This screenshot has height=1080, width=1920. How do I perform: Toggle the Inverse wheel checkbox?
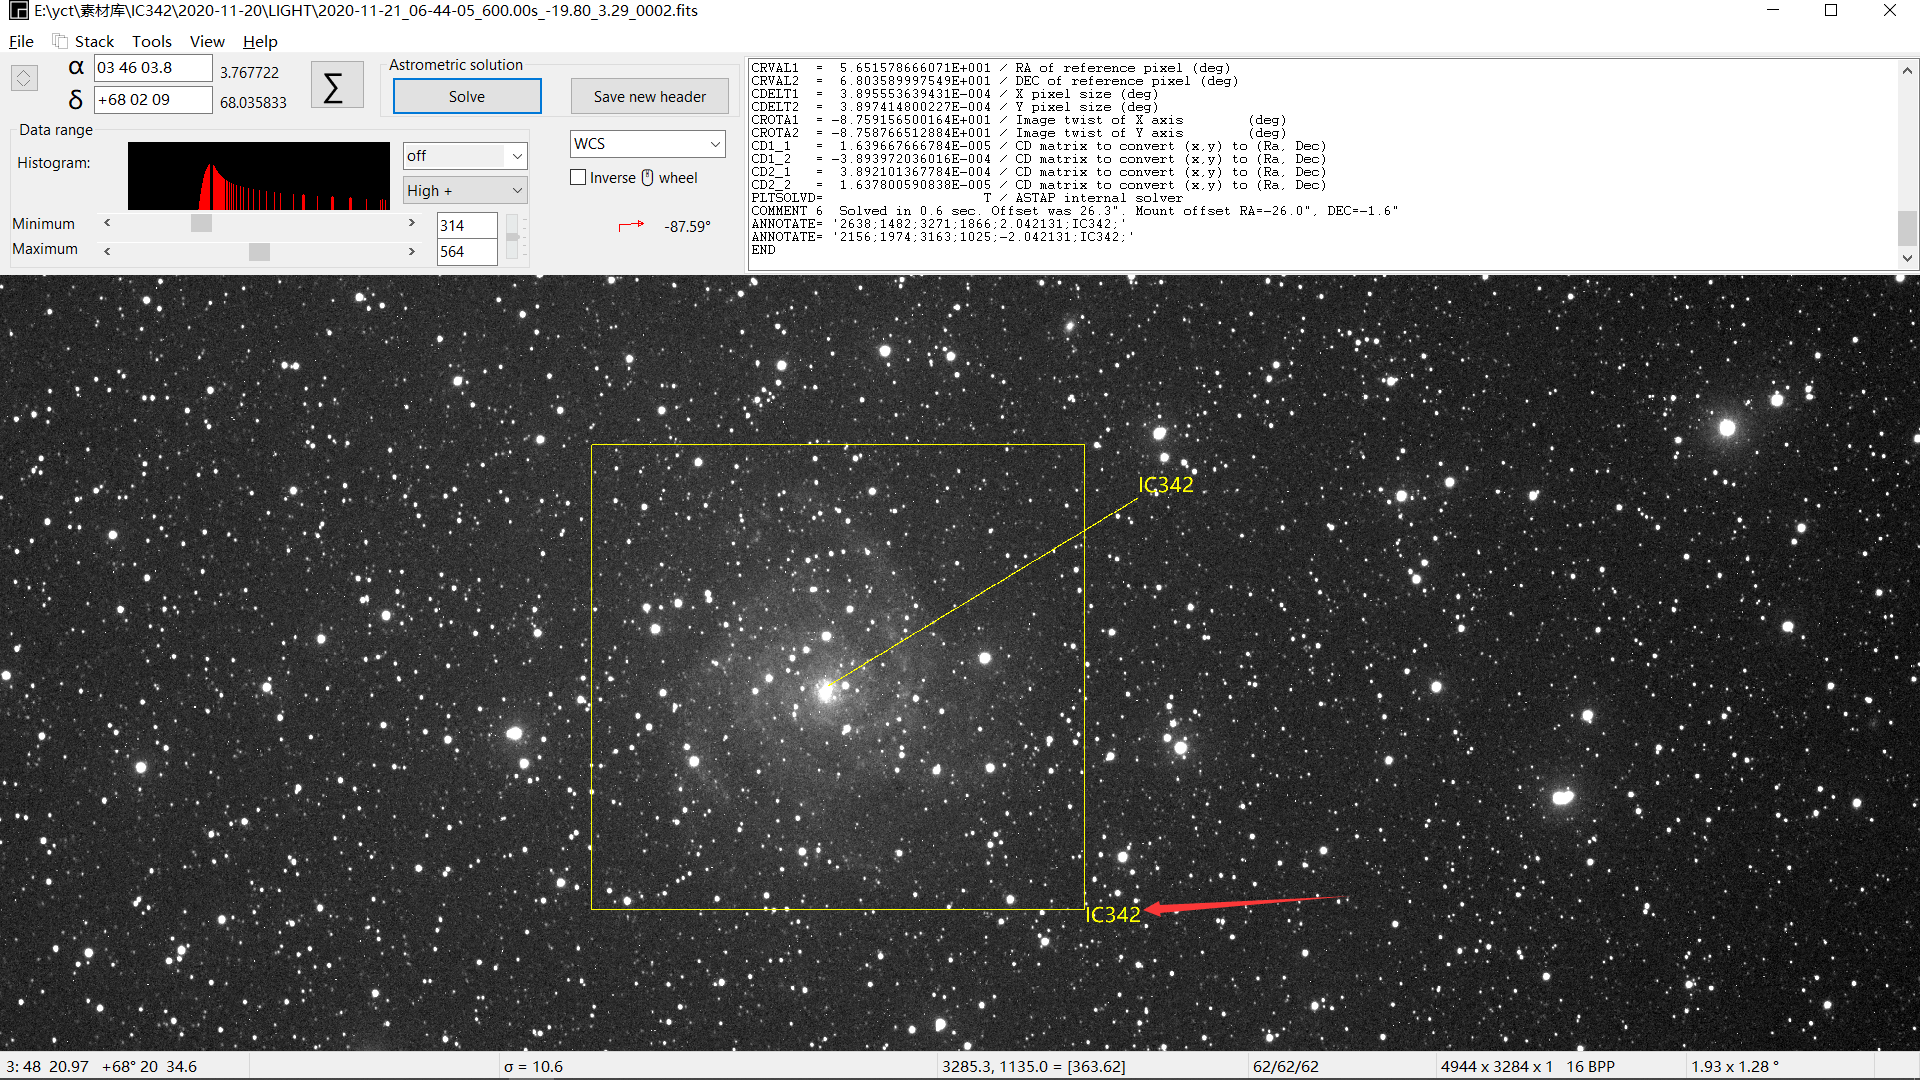(578, 177)
